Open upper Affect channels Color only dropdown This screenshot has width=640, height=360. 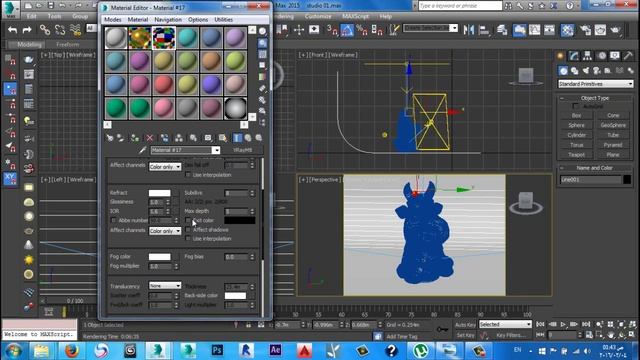[165, 167]
